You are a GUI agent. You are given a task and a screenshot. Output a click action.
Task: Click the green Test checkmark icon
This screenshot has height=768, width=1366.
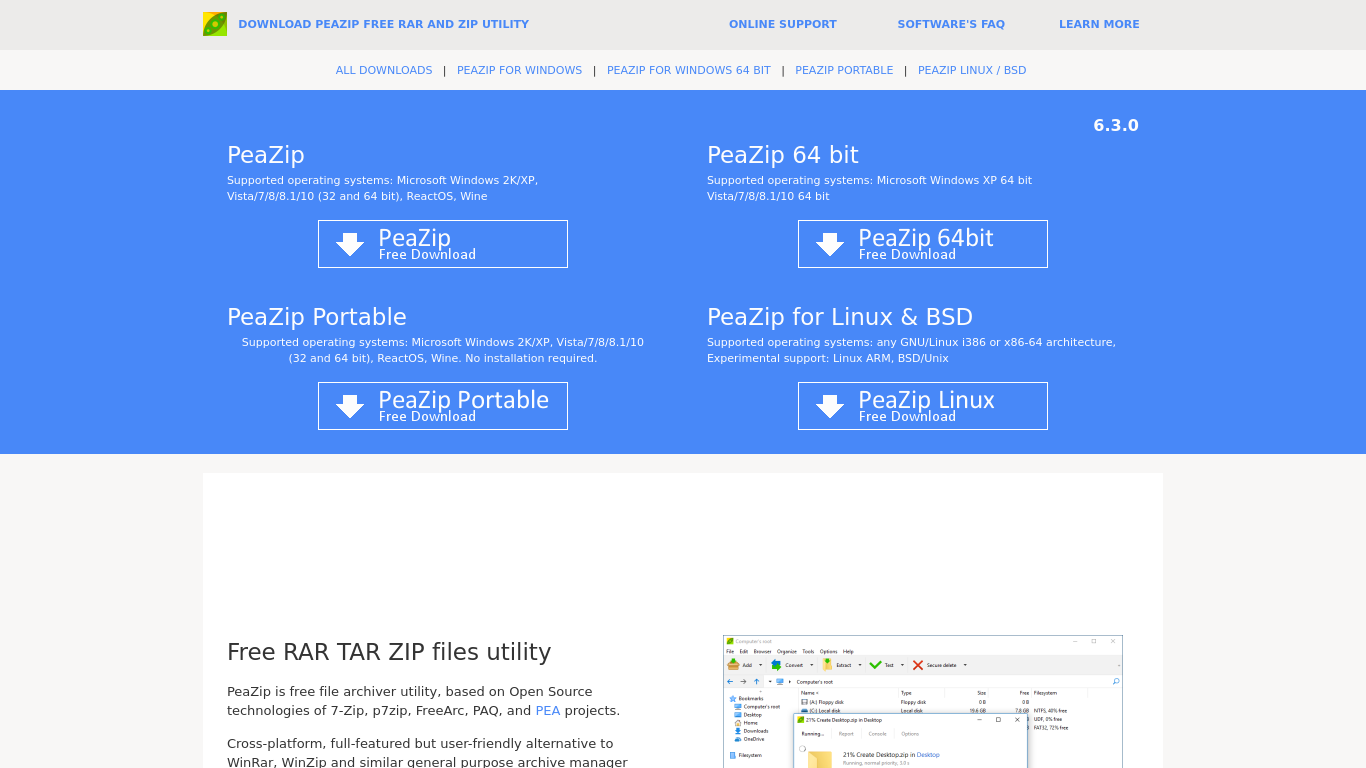coord(875,663)
